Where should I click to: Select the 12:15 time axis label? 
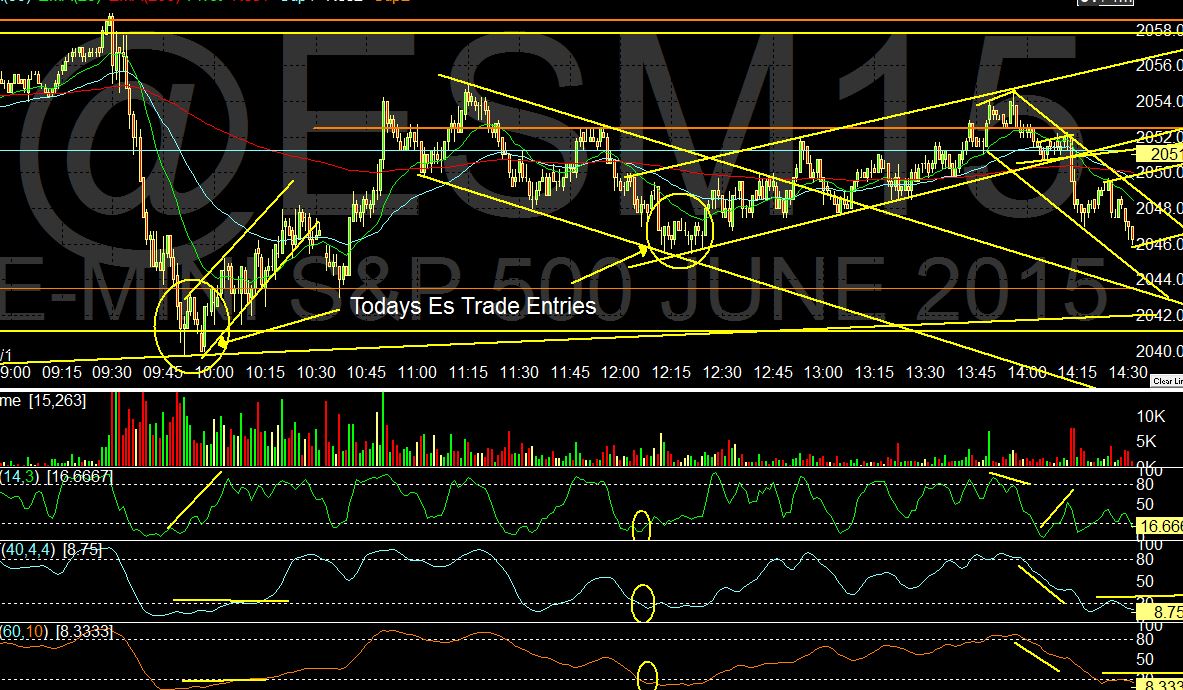[x=671, y=372]
